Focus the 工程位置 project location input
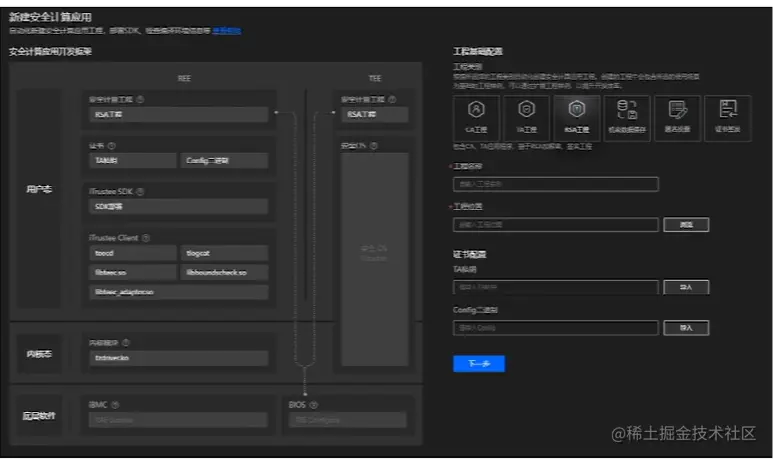 coord(556,225)
